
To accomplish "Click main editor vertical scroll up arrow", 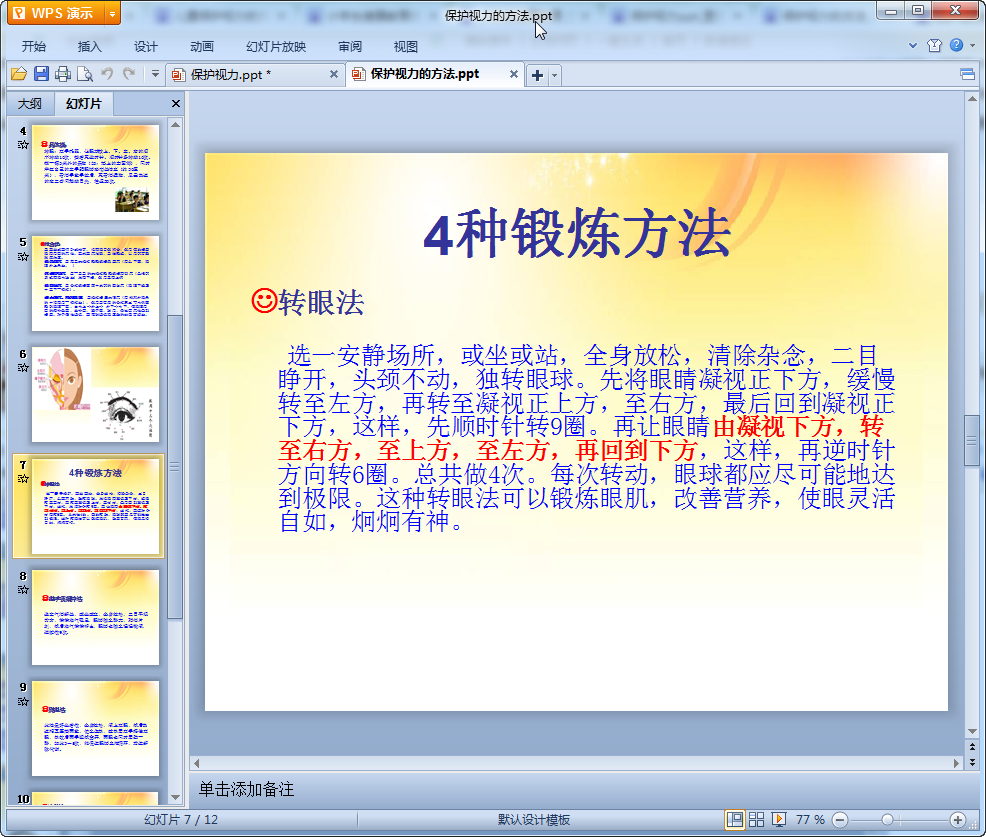I will [972, 99].
